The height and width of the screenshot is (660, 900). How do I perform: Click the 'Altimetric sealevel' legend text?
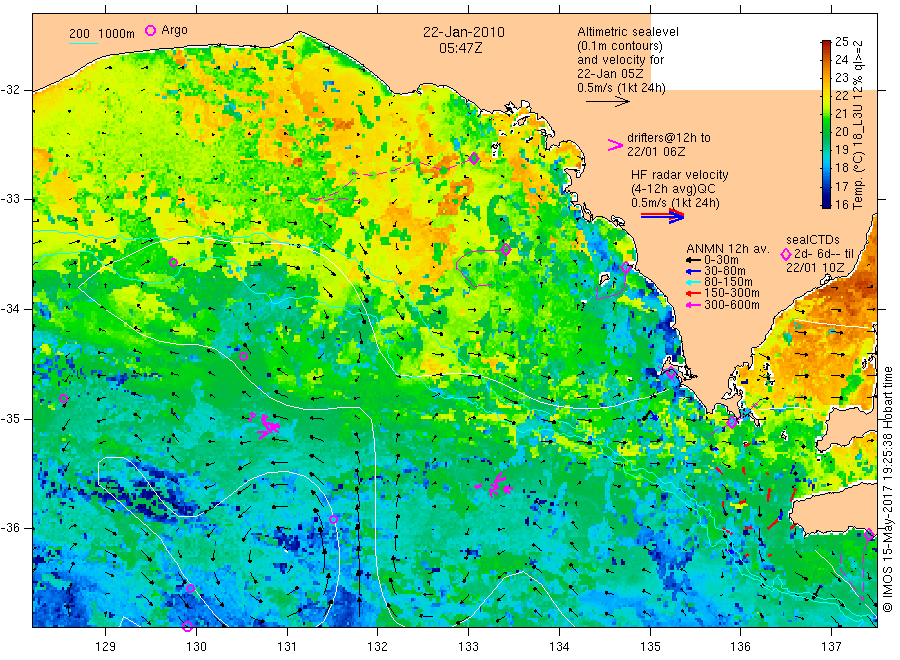pos(628,32)
